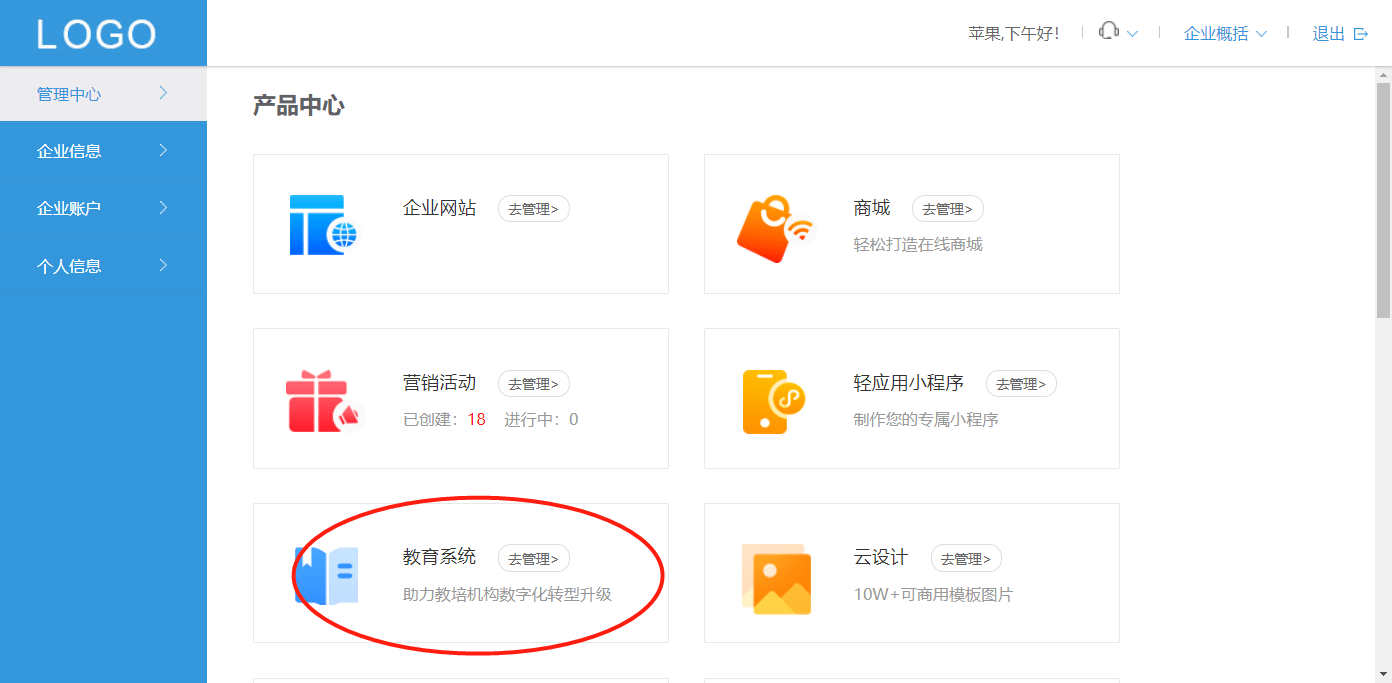The width and height of the screenshot is (1392, 683).
Task: Expand chevron next to 企业账户
Action: (163, 207)
